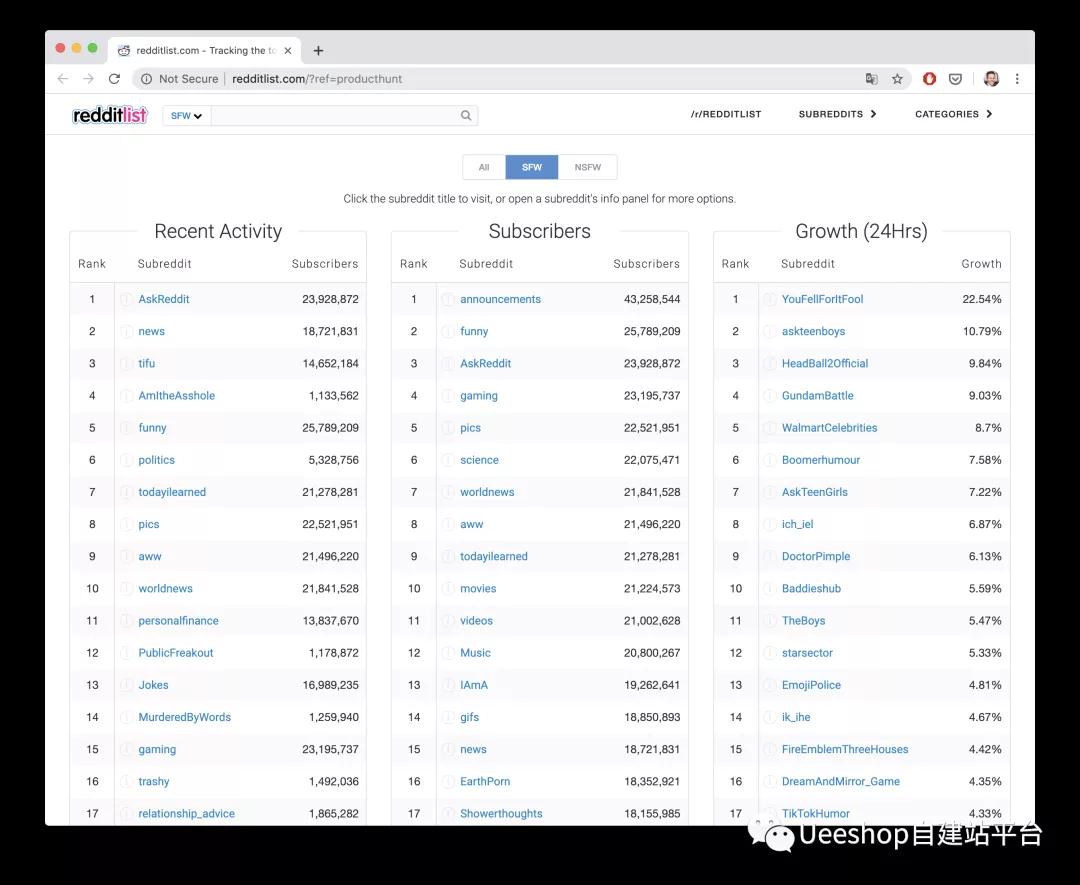Open the HeadBall2Official subreddit link
This screenshot has width=1080, height=885.
tap(825, 363)
